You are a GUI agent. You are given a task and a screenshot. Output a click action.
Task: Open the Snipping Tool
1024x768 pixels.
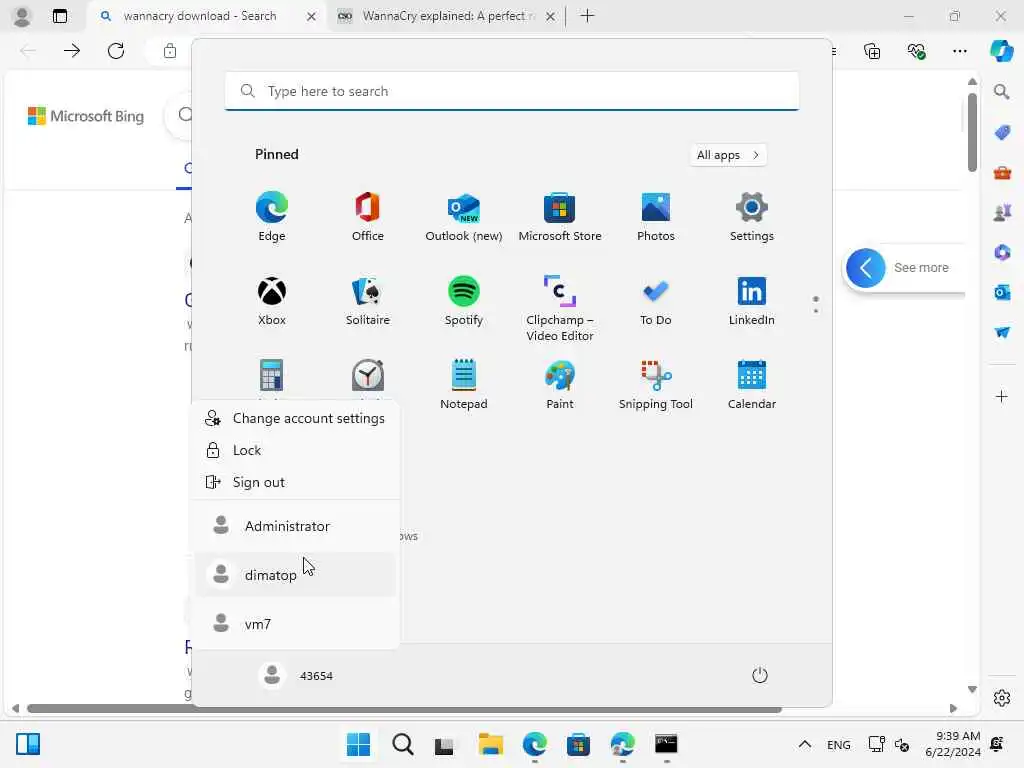click(656, 385)
